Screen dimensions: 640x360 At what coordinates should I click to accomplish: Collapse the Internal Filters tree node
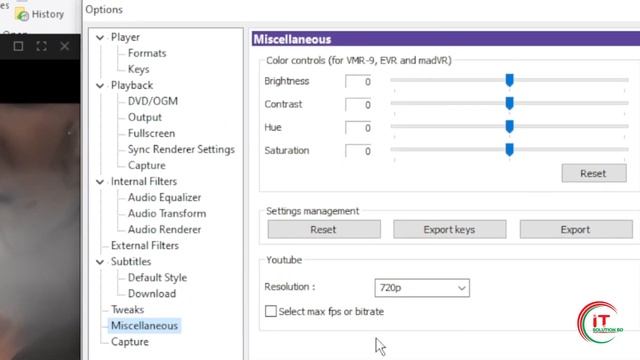(100, 182)
